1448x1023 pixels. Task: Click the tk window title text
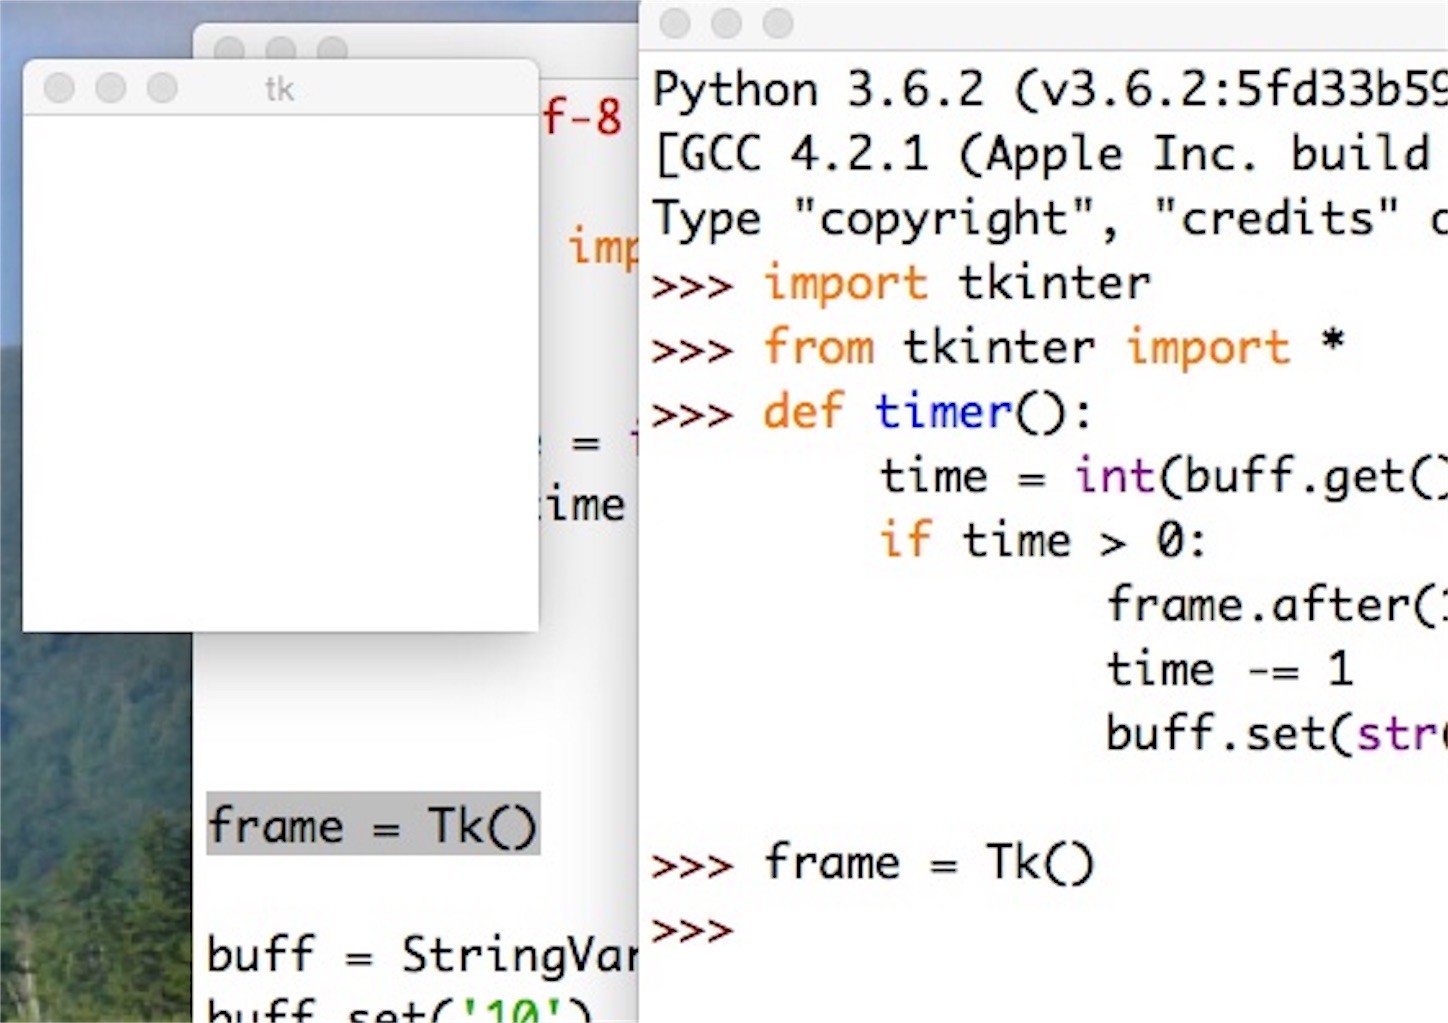coord(279,89)
